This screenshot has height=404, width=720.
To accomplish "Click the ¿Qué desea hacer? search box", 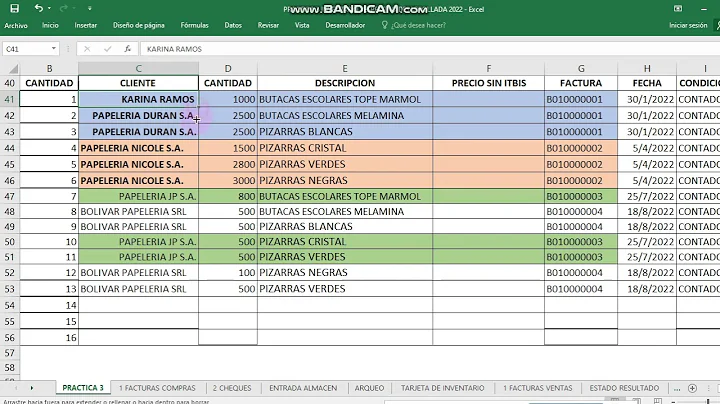I will [418, 25].
